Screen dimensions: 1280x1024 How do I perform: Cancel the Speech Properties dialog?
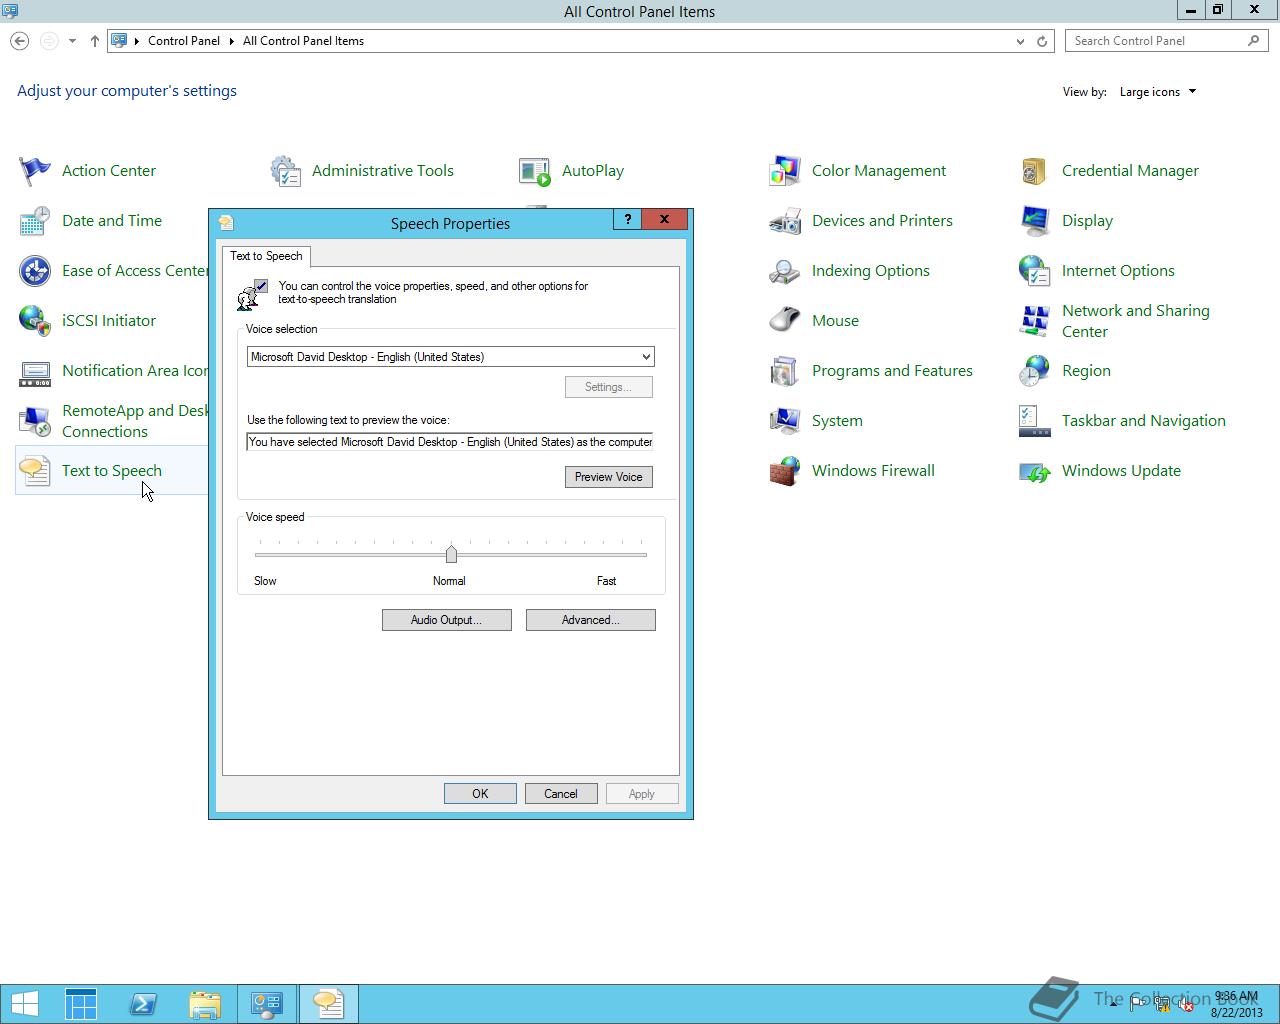click(560, 794)
